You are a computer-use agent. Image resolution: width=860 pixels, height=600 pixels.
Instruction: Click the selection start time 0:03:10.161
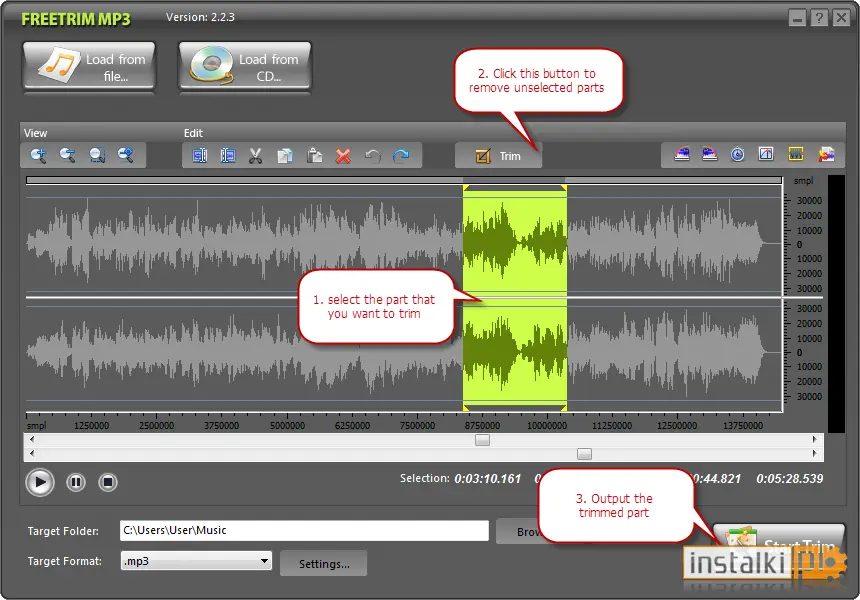point(488,479)
